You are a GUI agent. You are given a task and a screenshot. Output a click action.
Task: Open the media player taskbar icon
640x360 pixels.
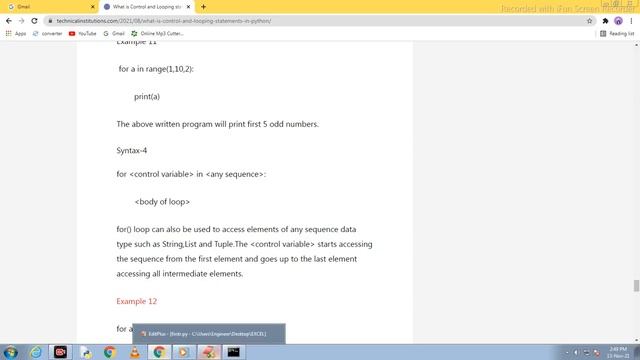[183, 352]
